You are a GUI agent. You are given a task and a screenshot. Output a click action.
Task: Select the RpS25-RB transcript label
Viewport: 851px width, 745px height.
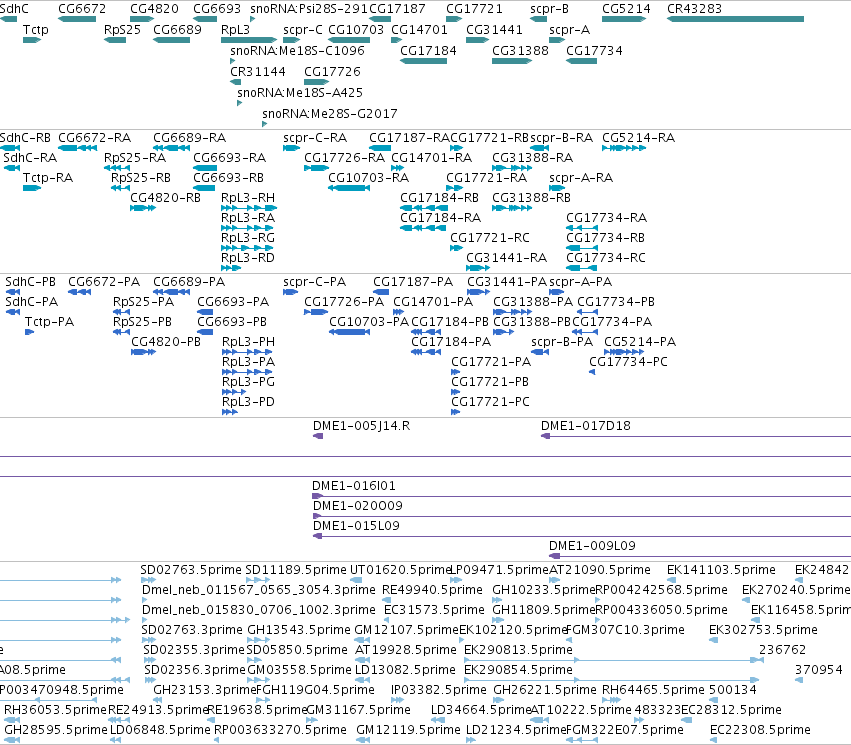141,178
